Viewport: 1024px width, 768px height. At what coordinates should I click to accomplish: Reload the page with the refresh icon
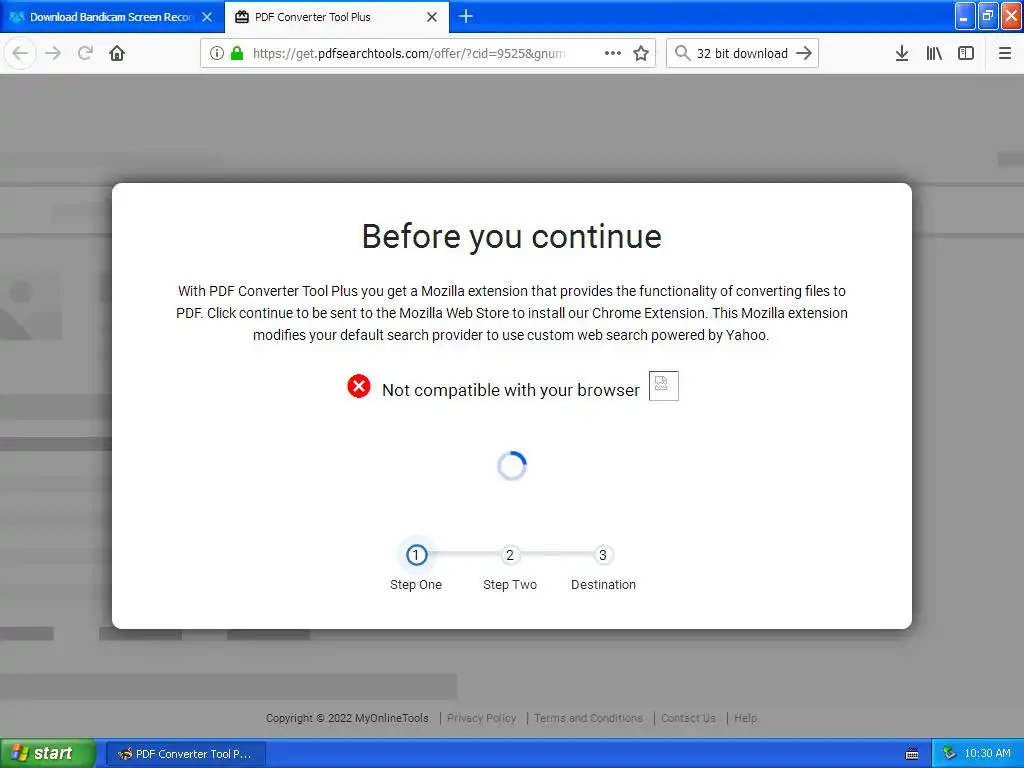(85, 54)
